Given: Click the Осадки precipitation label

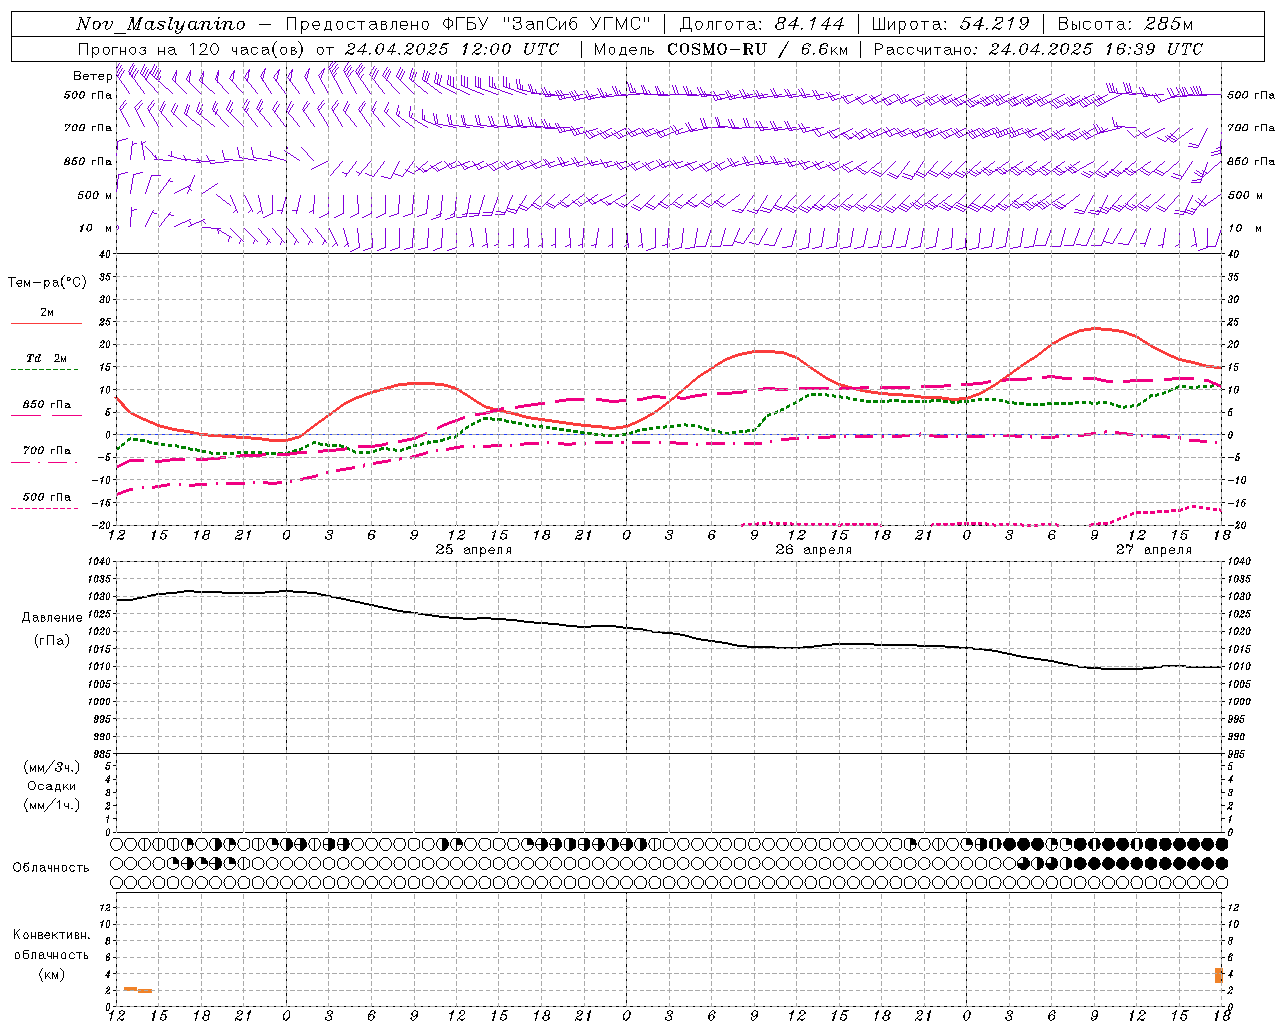Looking at the screenshot, I should click(52, 786).
